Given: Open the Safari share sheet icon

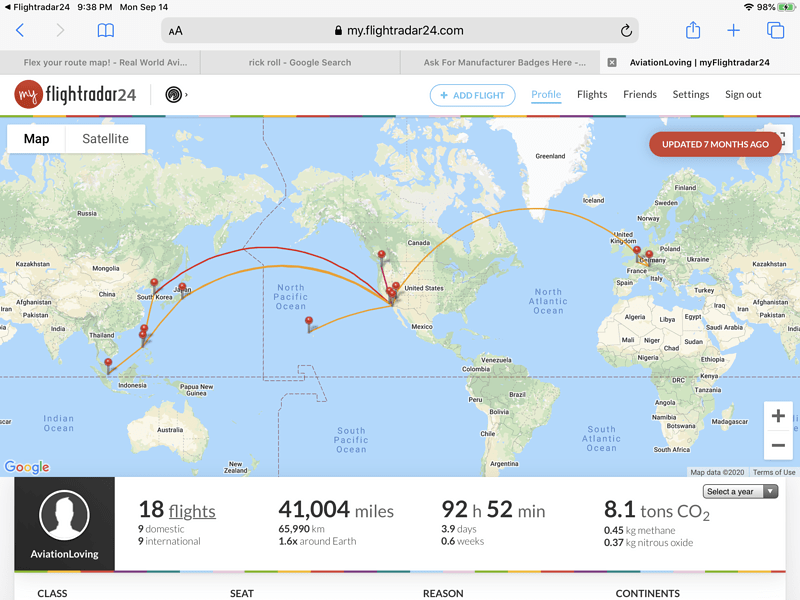Looking at the screenshot, I should point(692,30).
